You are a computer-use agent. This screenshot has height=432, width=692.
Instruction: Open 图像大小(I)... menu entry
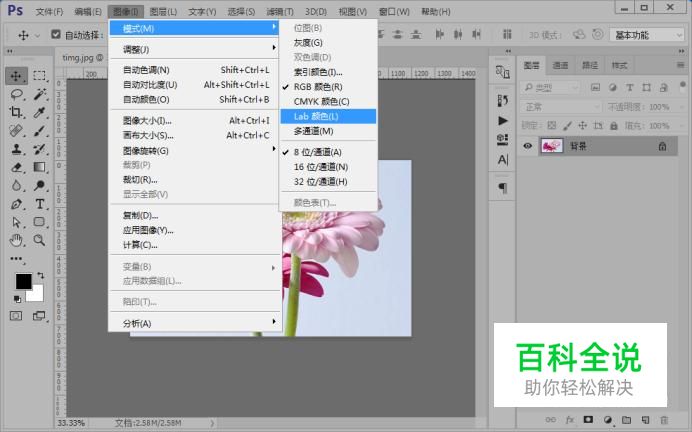tap(196, 120)
